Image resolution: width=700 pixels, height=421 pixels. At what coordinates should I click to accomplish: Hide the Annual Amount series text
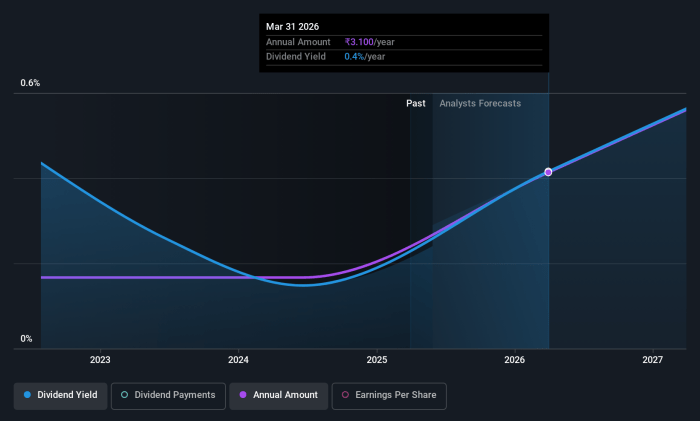point(285,395)
